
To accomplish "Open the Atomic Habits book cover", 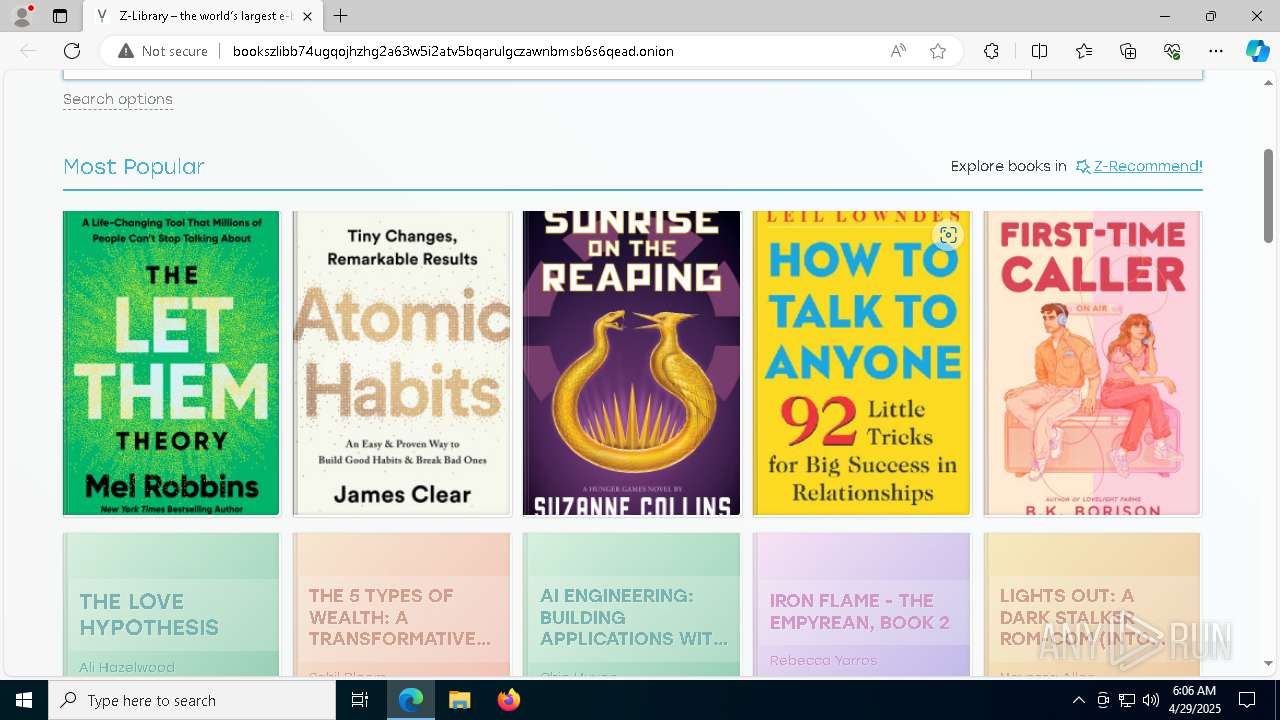I will (x=401, y=363).
